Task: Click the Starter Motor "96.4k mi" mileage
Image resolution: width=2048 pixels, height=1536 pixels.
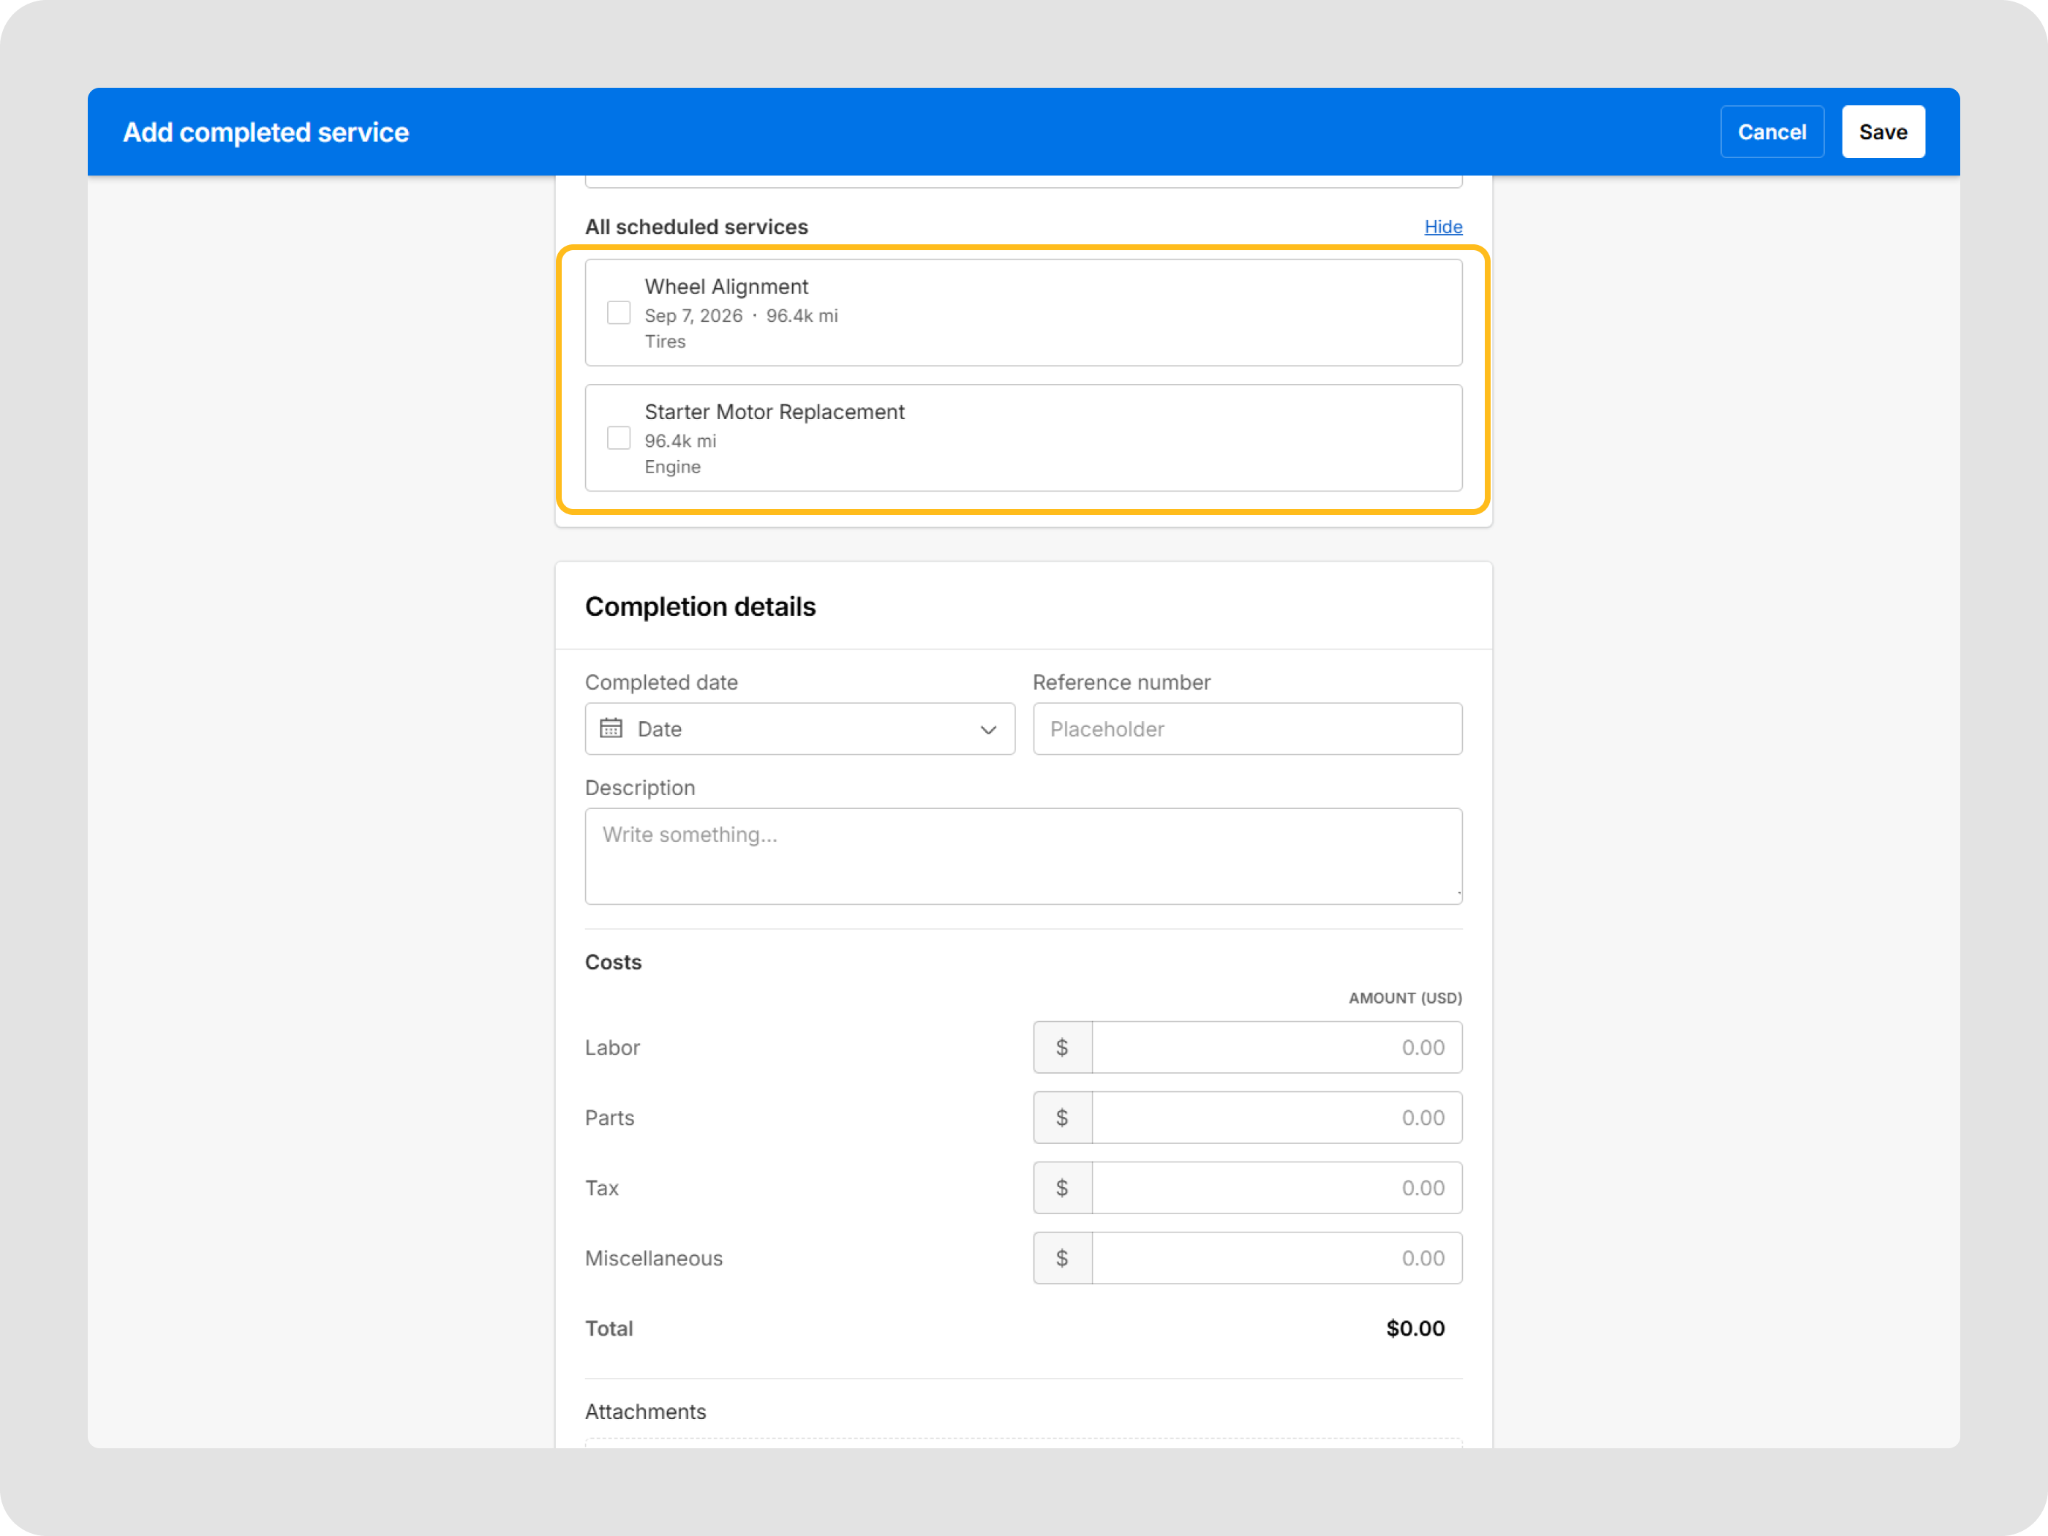Action: (x=680, y=441)
